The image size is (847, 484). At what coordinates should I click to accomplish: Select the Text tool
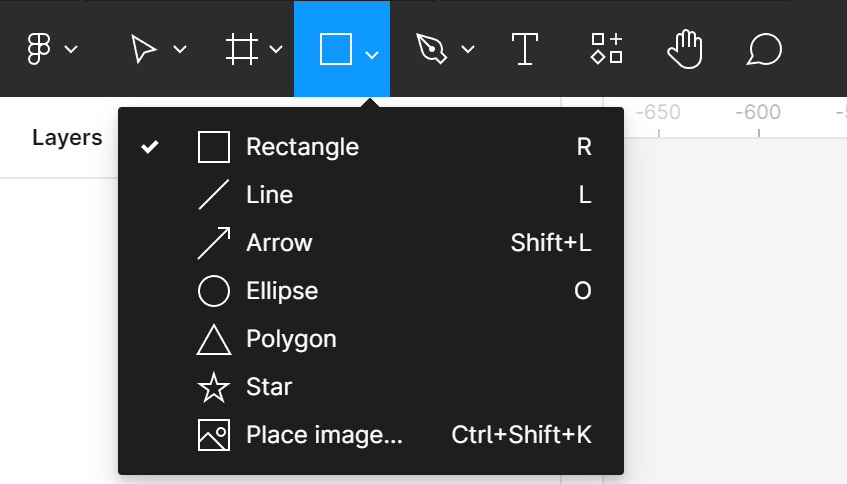pos(525,49)
